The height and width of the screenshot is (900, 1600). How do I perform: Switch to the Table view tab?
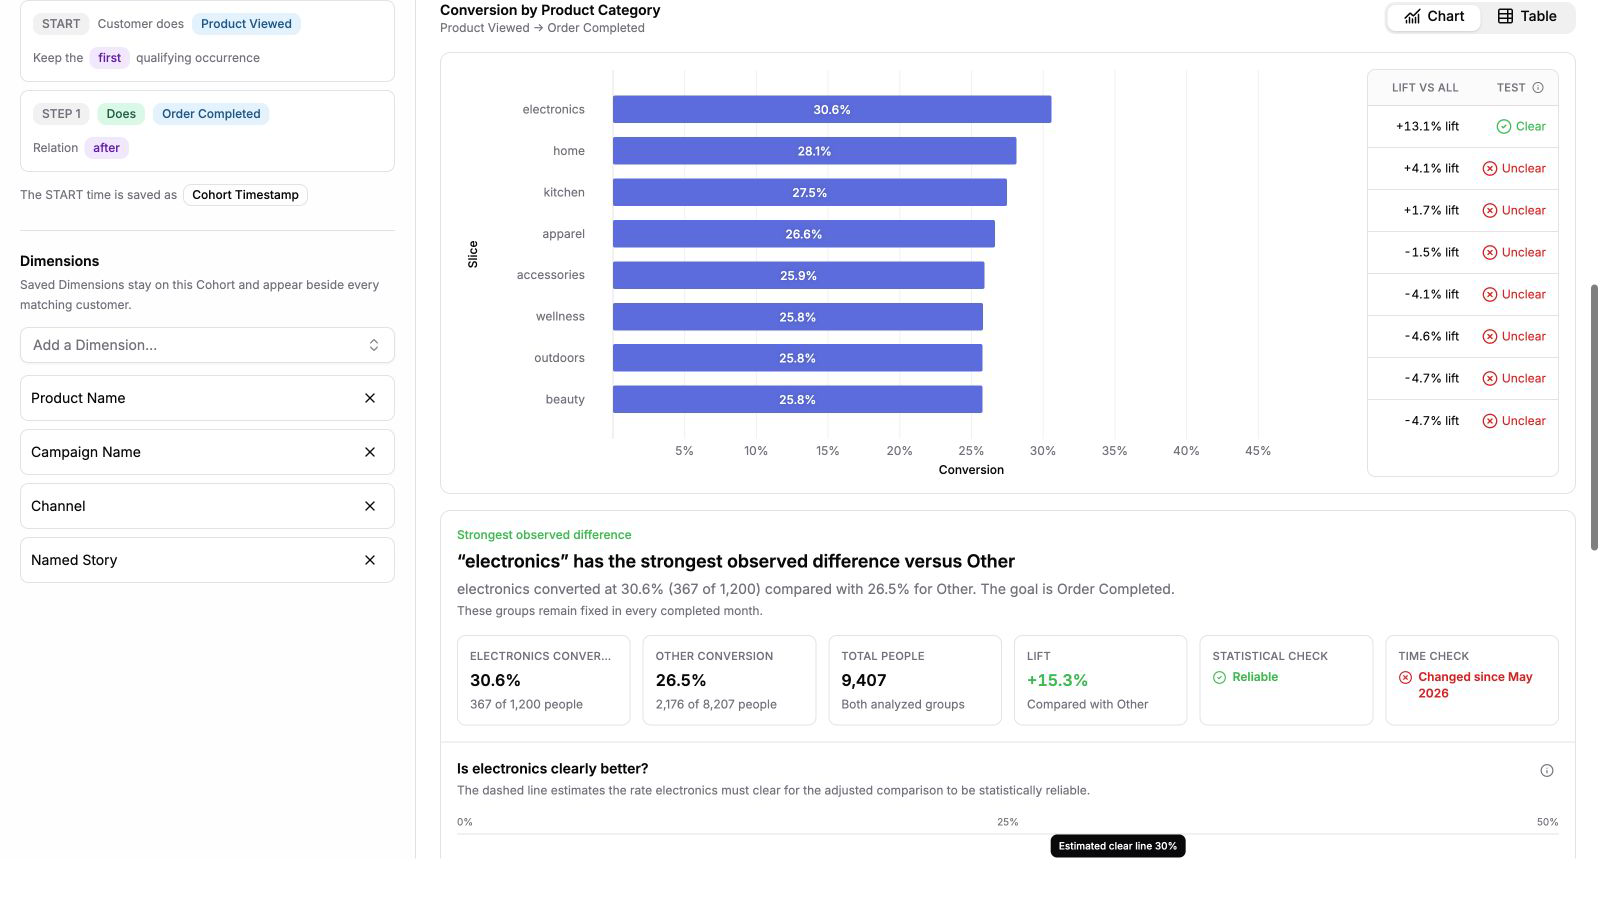click(x=1527, y=16)
